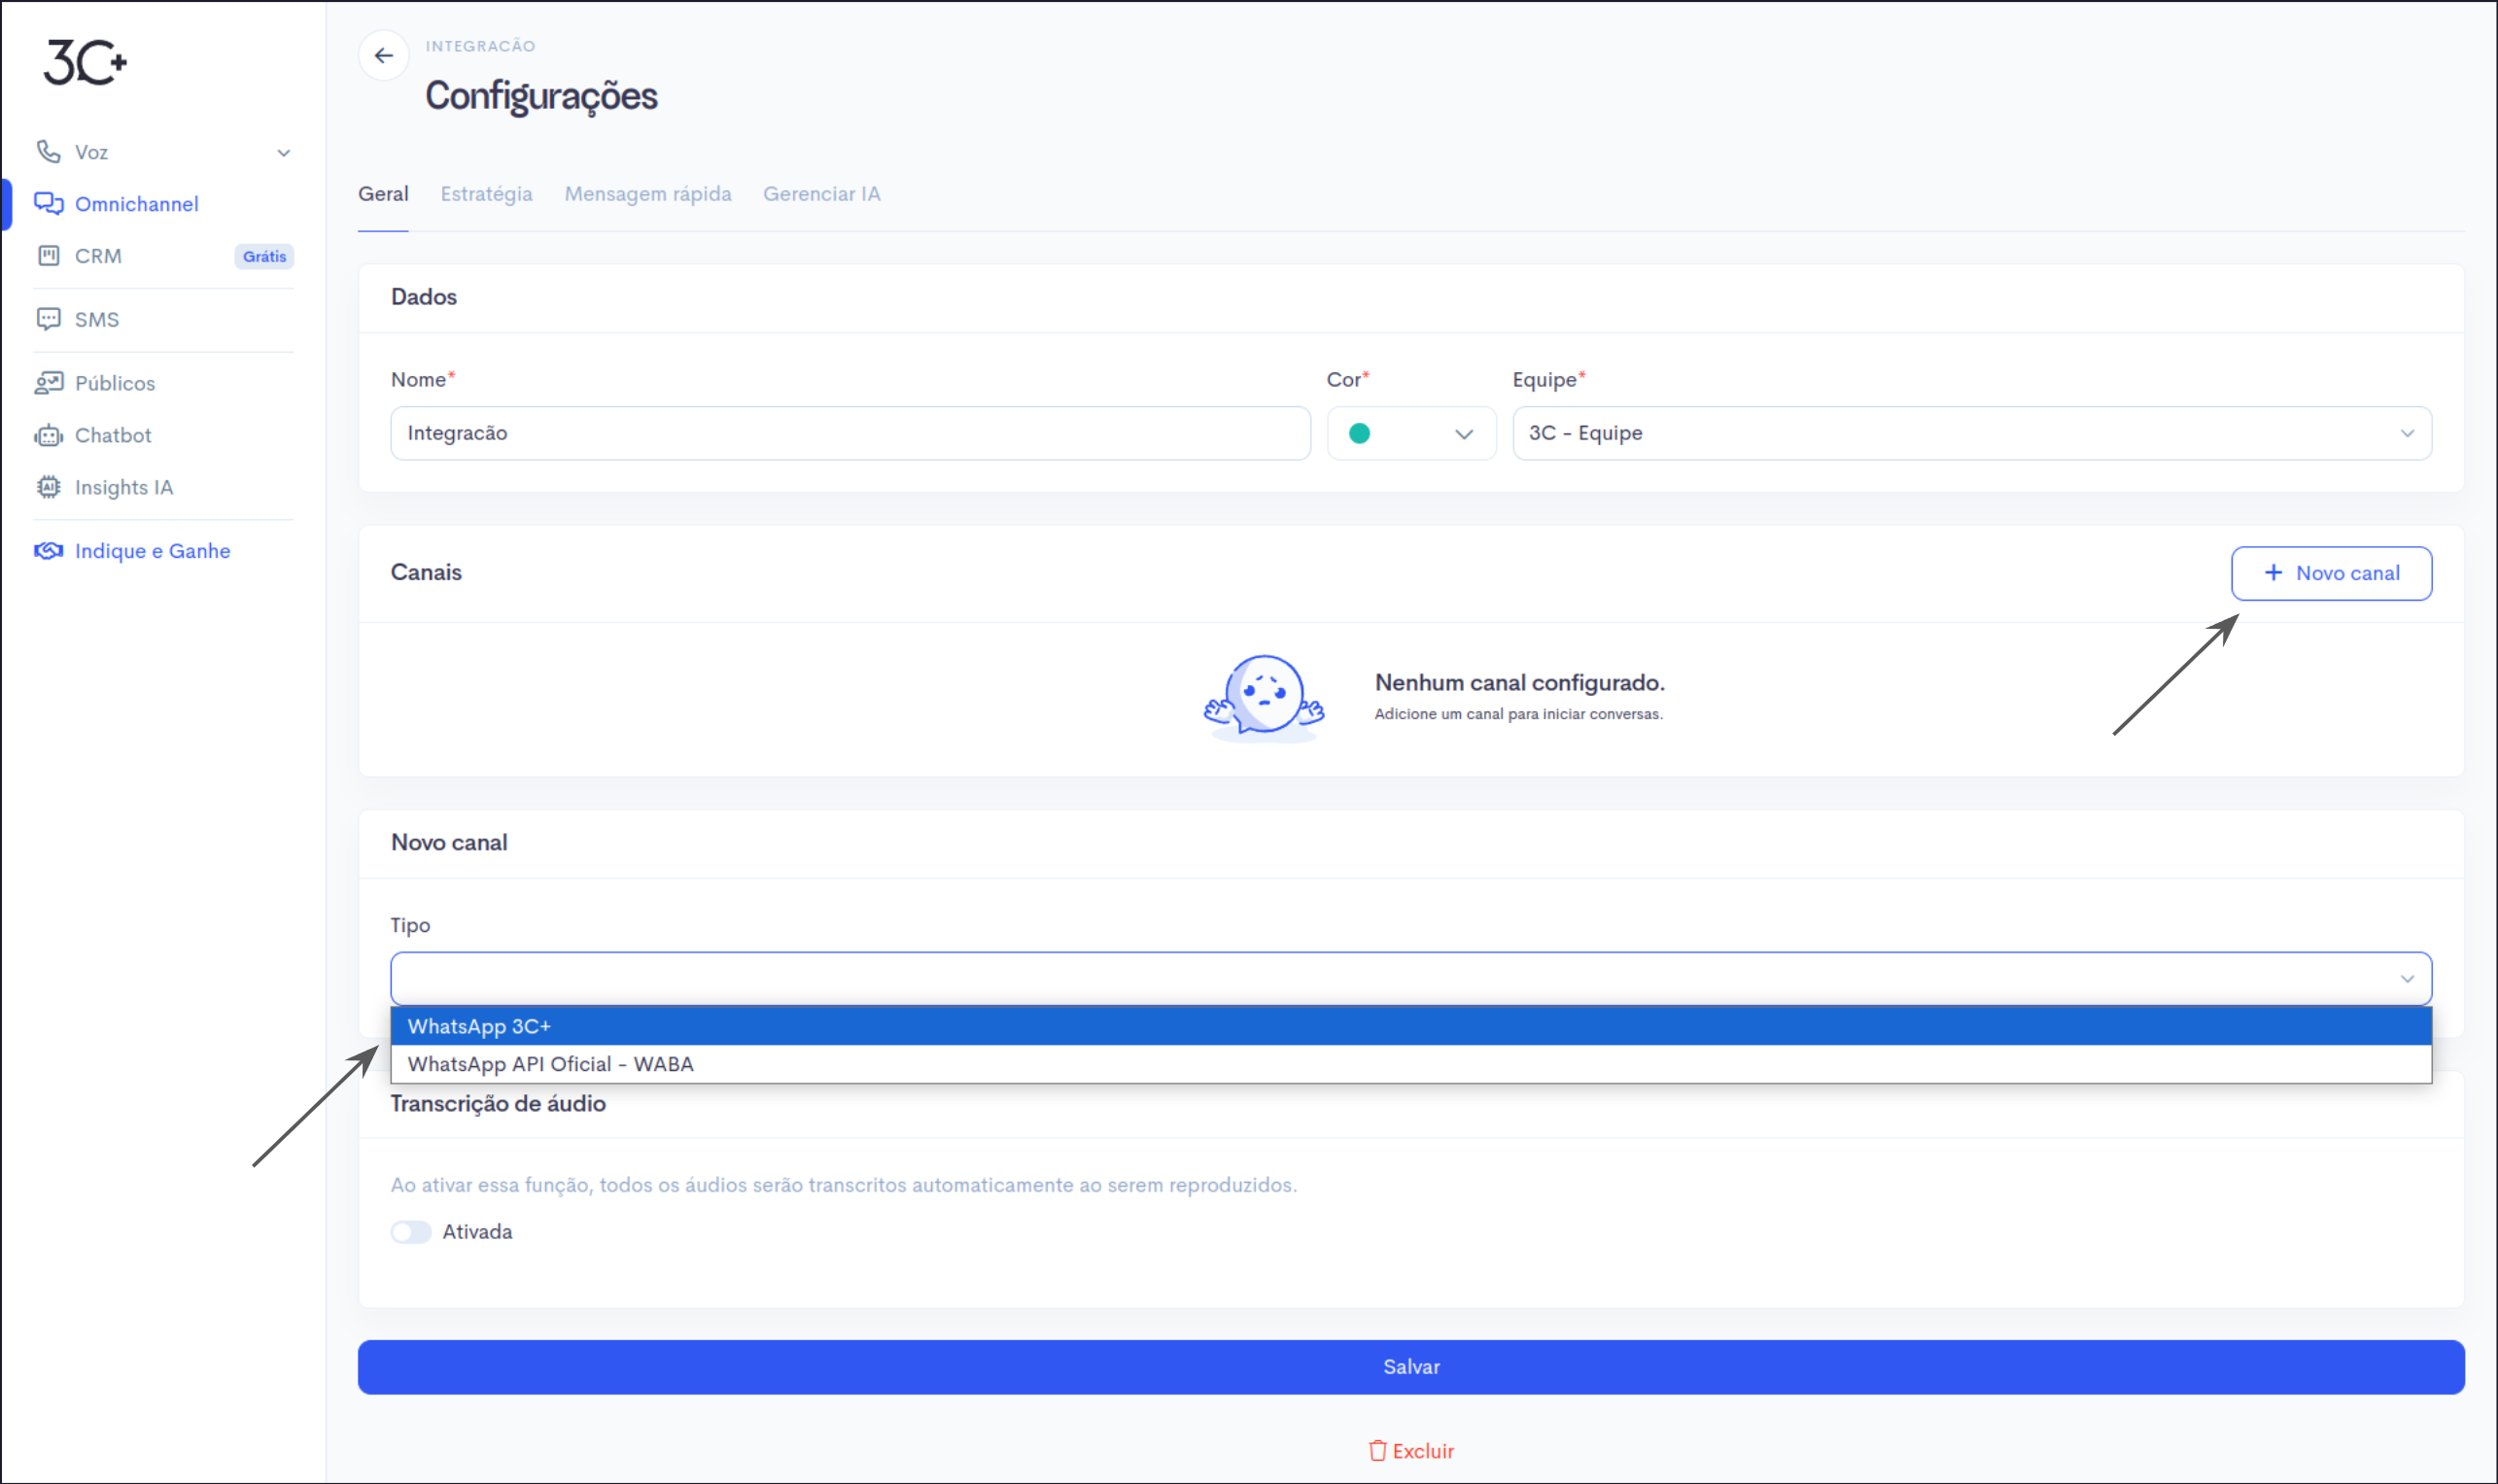This screenshot has height=1484, width=2498.
Task: Click the back arrow button
Action: pos(384,56)
